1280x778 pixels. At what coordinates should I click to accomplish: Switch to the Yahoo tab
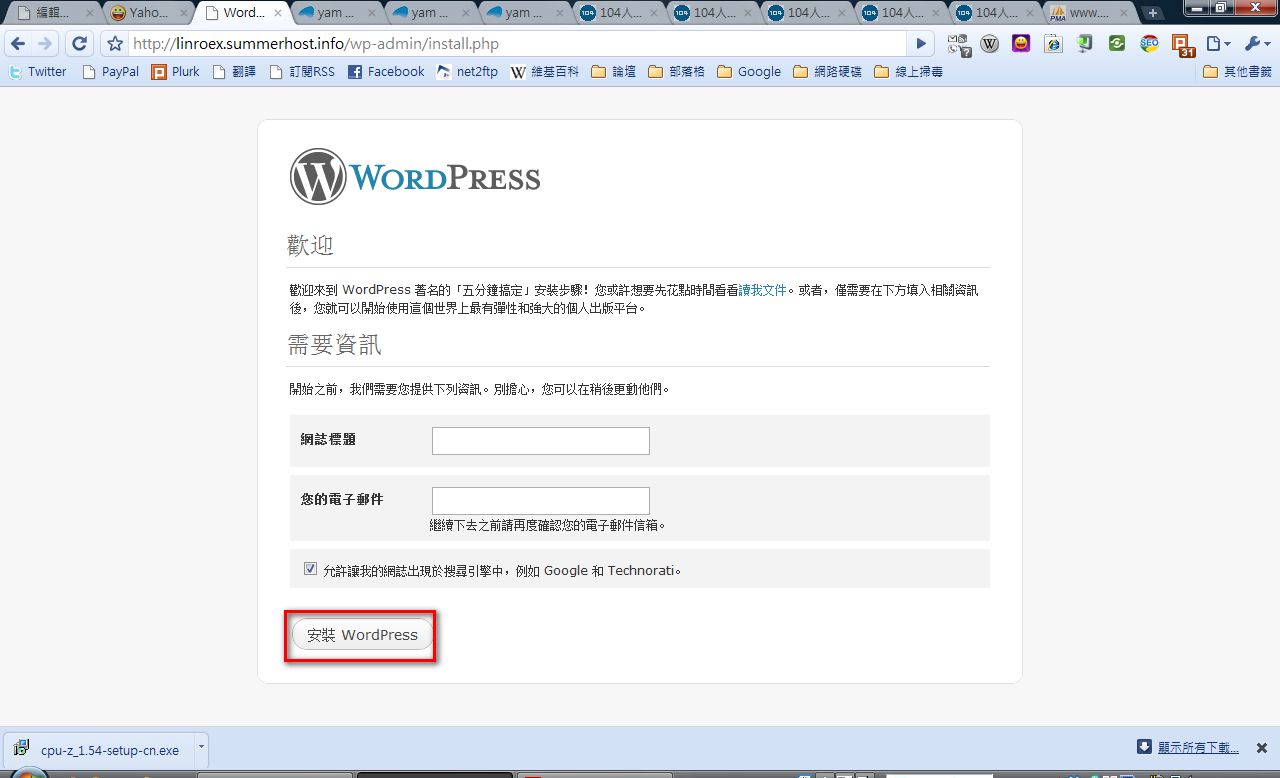pyautogui.click(x=148, y=13)
